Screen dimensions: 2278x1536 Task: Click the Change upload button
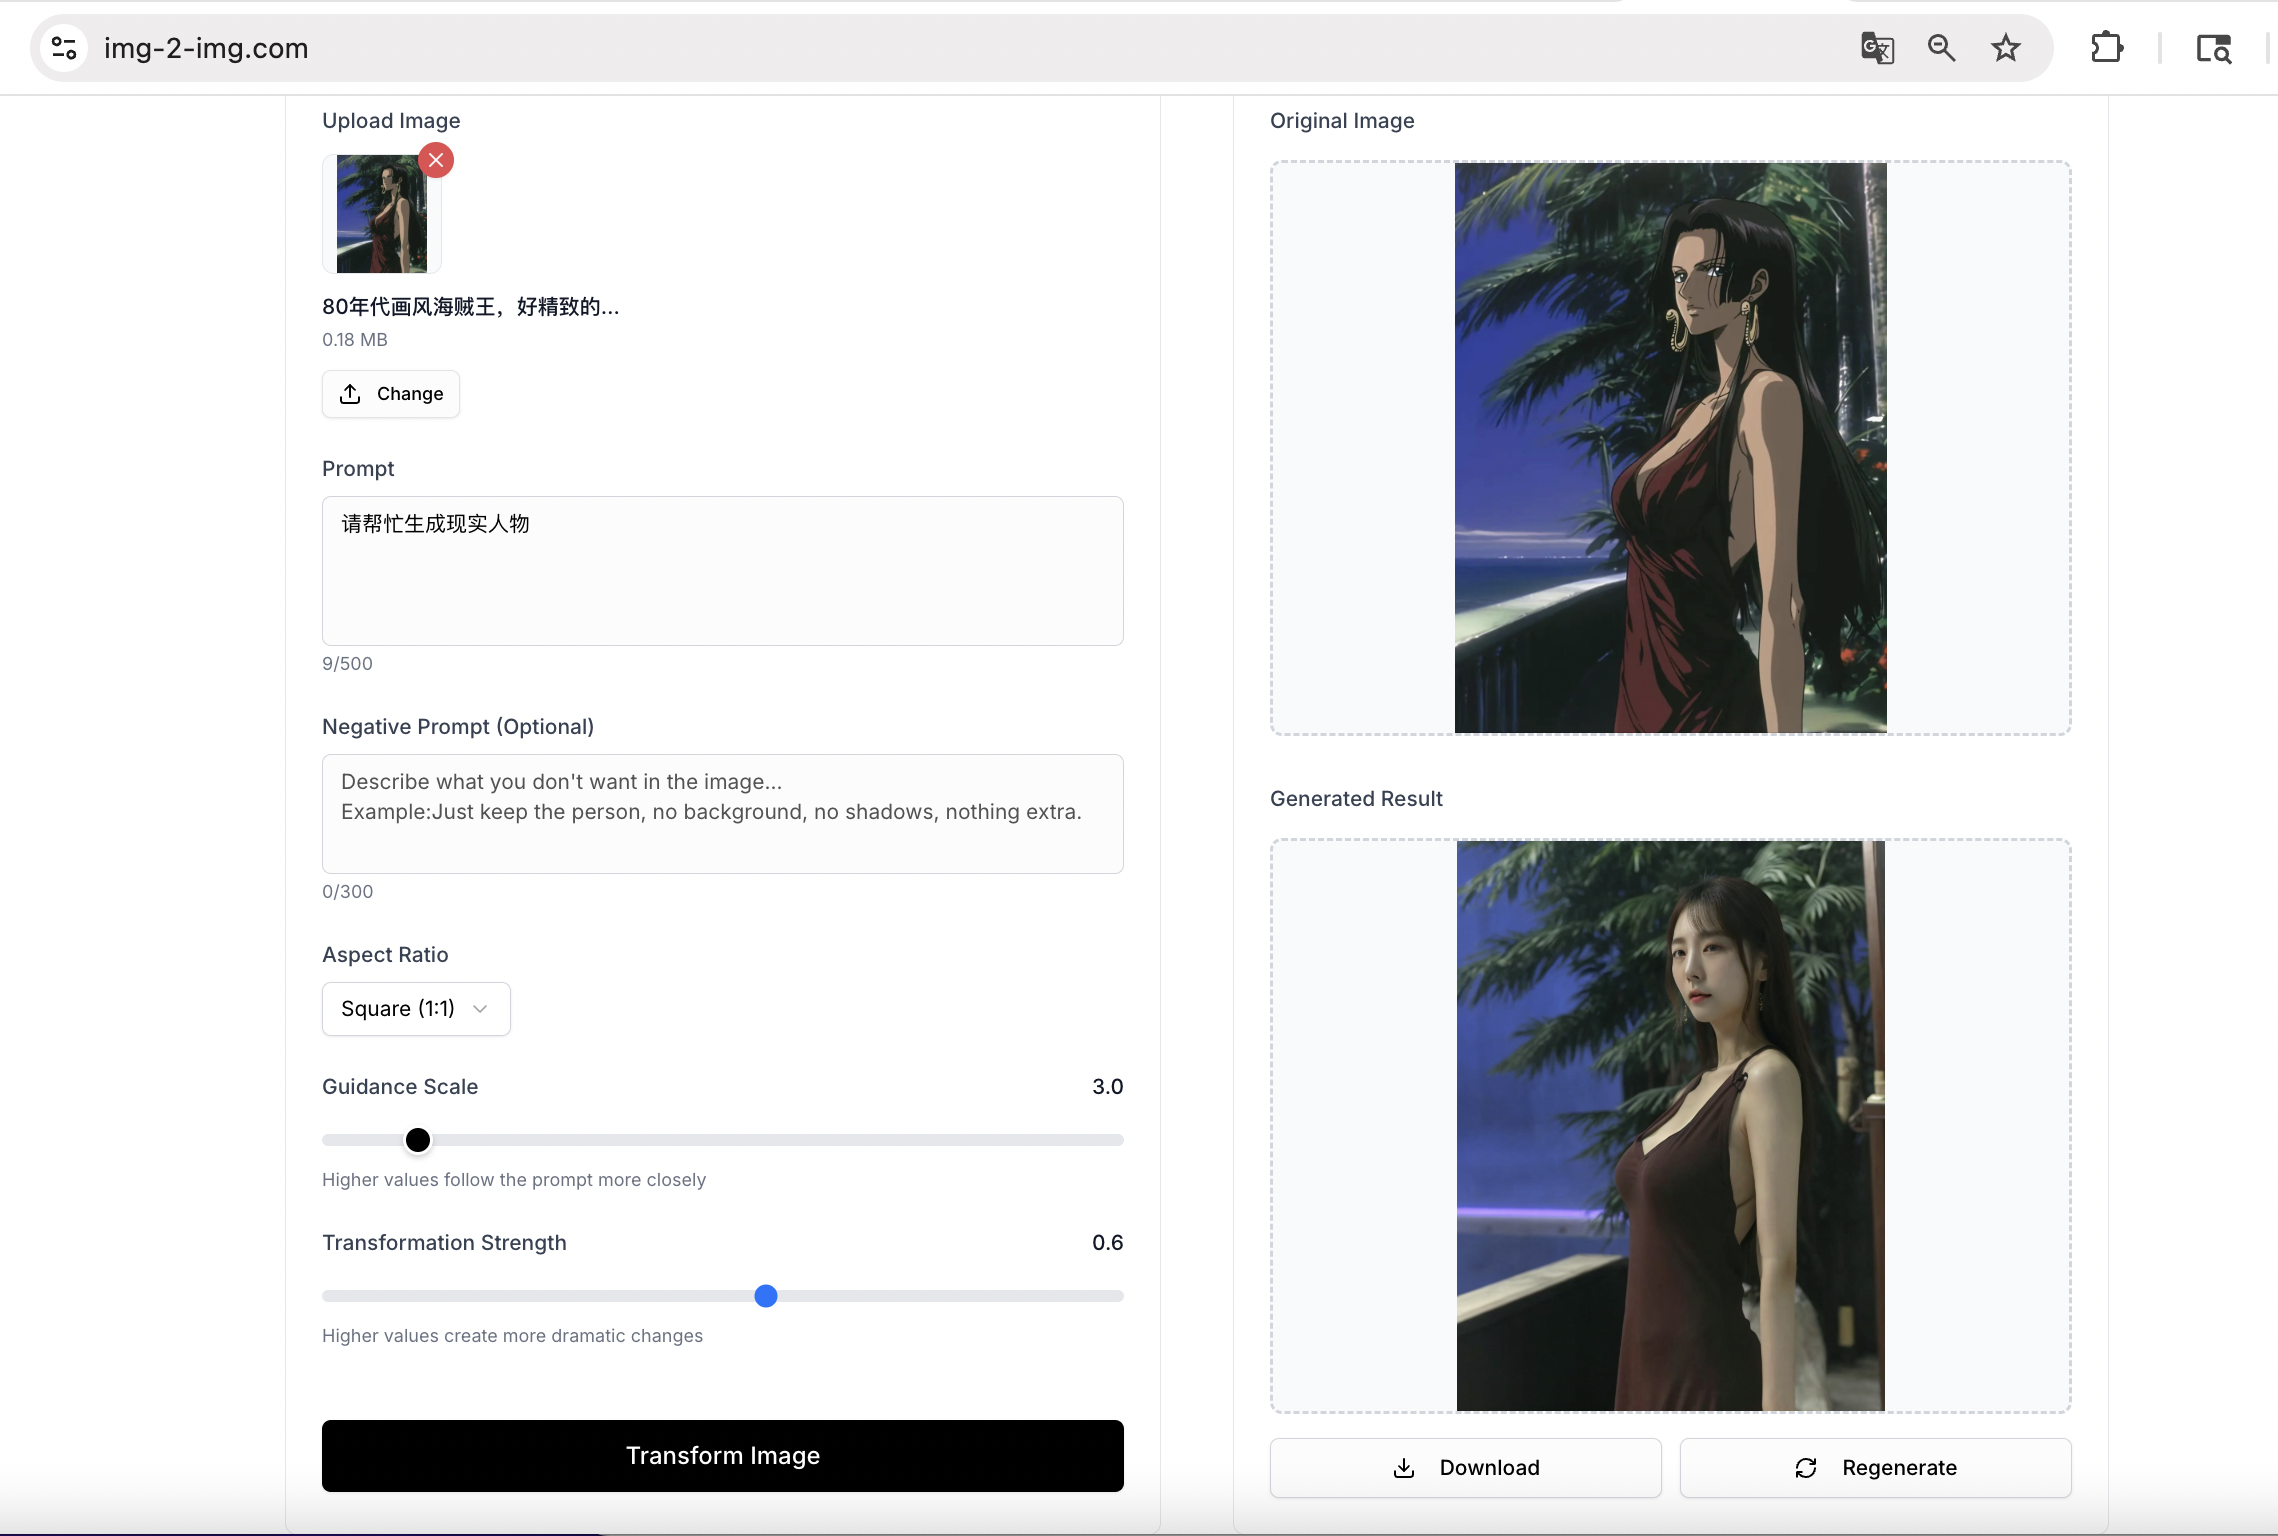[391, 394]
